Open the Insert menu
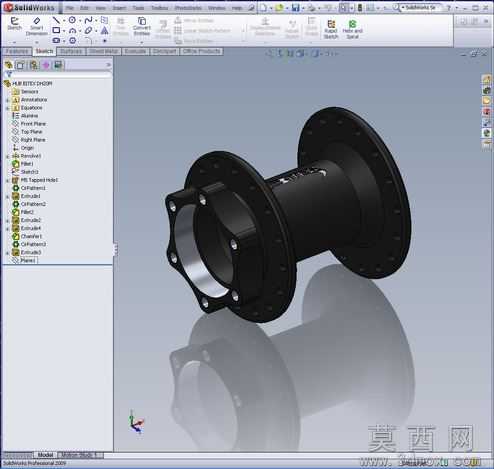The height and width of the screenshot is (469, 494). 119,7
